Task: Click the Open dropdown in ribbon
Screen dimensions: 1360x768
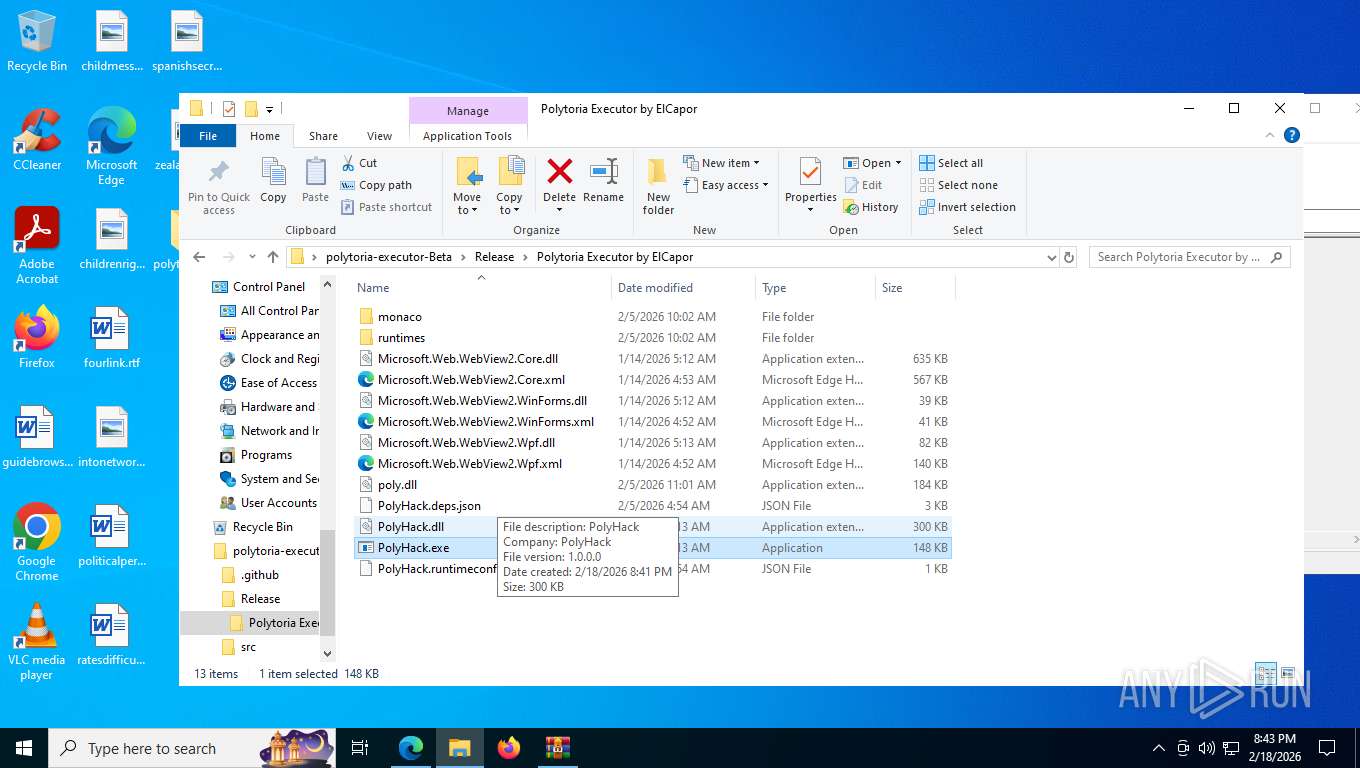Action: click(872, 163)
